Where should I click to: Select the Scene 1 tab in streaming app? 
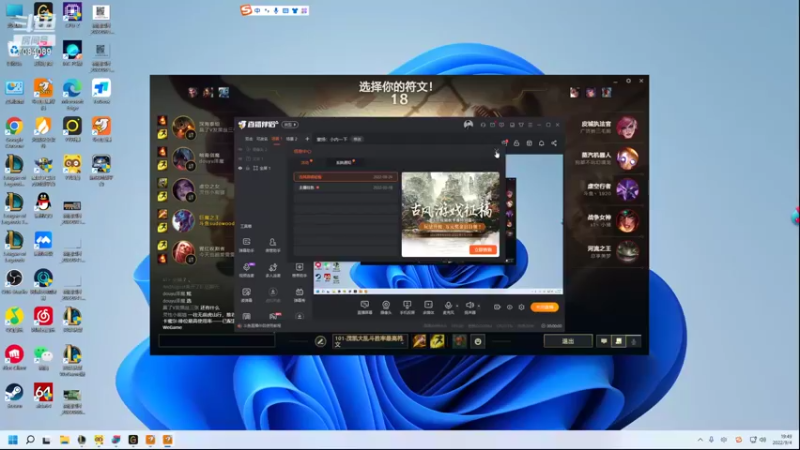click(x=277, y=139)
